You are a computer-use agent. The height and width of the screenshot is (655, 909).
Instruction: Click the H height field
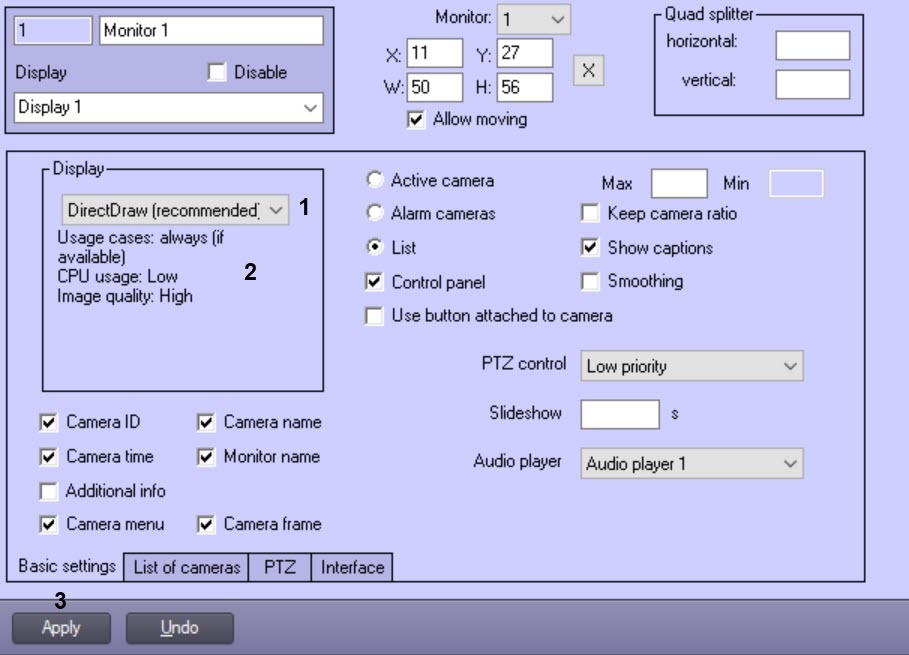click(x=525, y=87)
